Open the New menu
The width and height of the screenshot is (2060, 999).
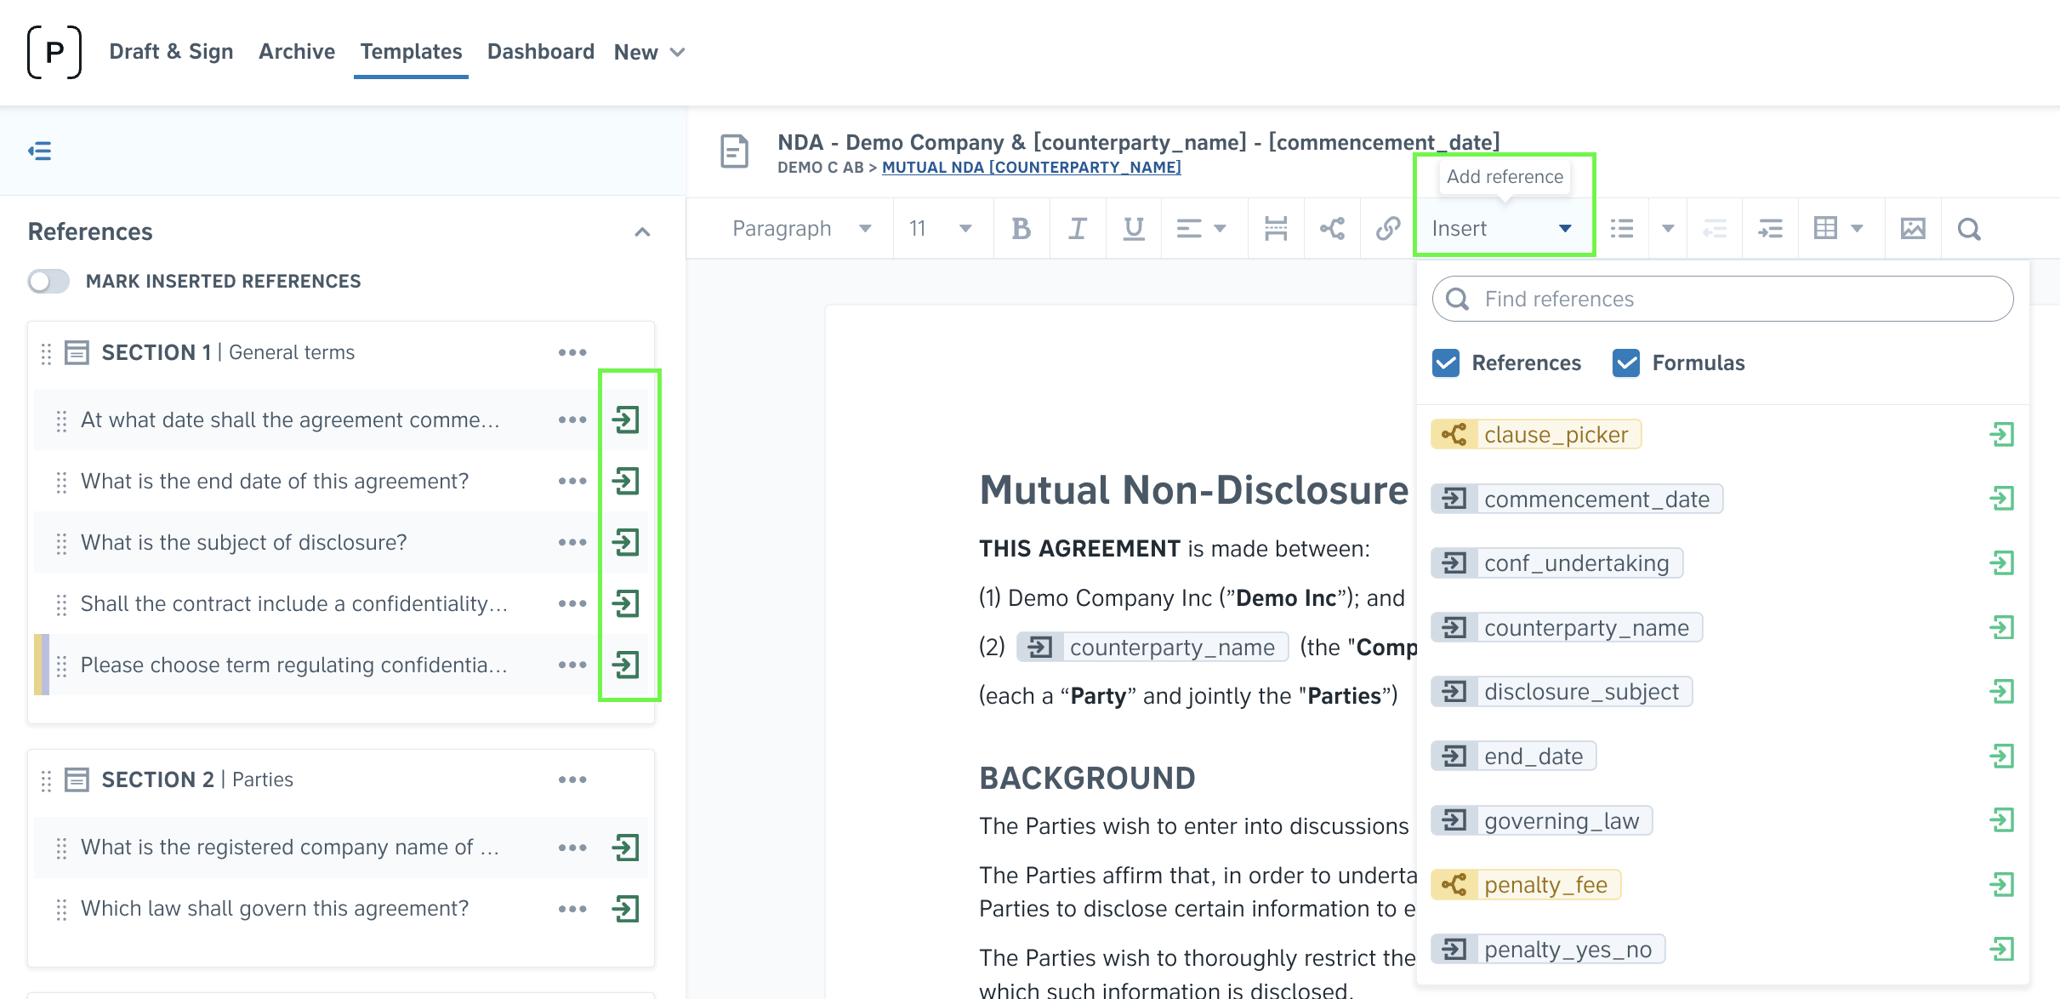point(648,51)
